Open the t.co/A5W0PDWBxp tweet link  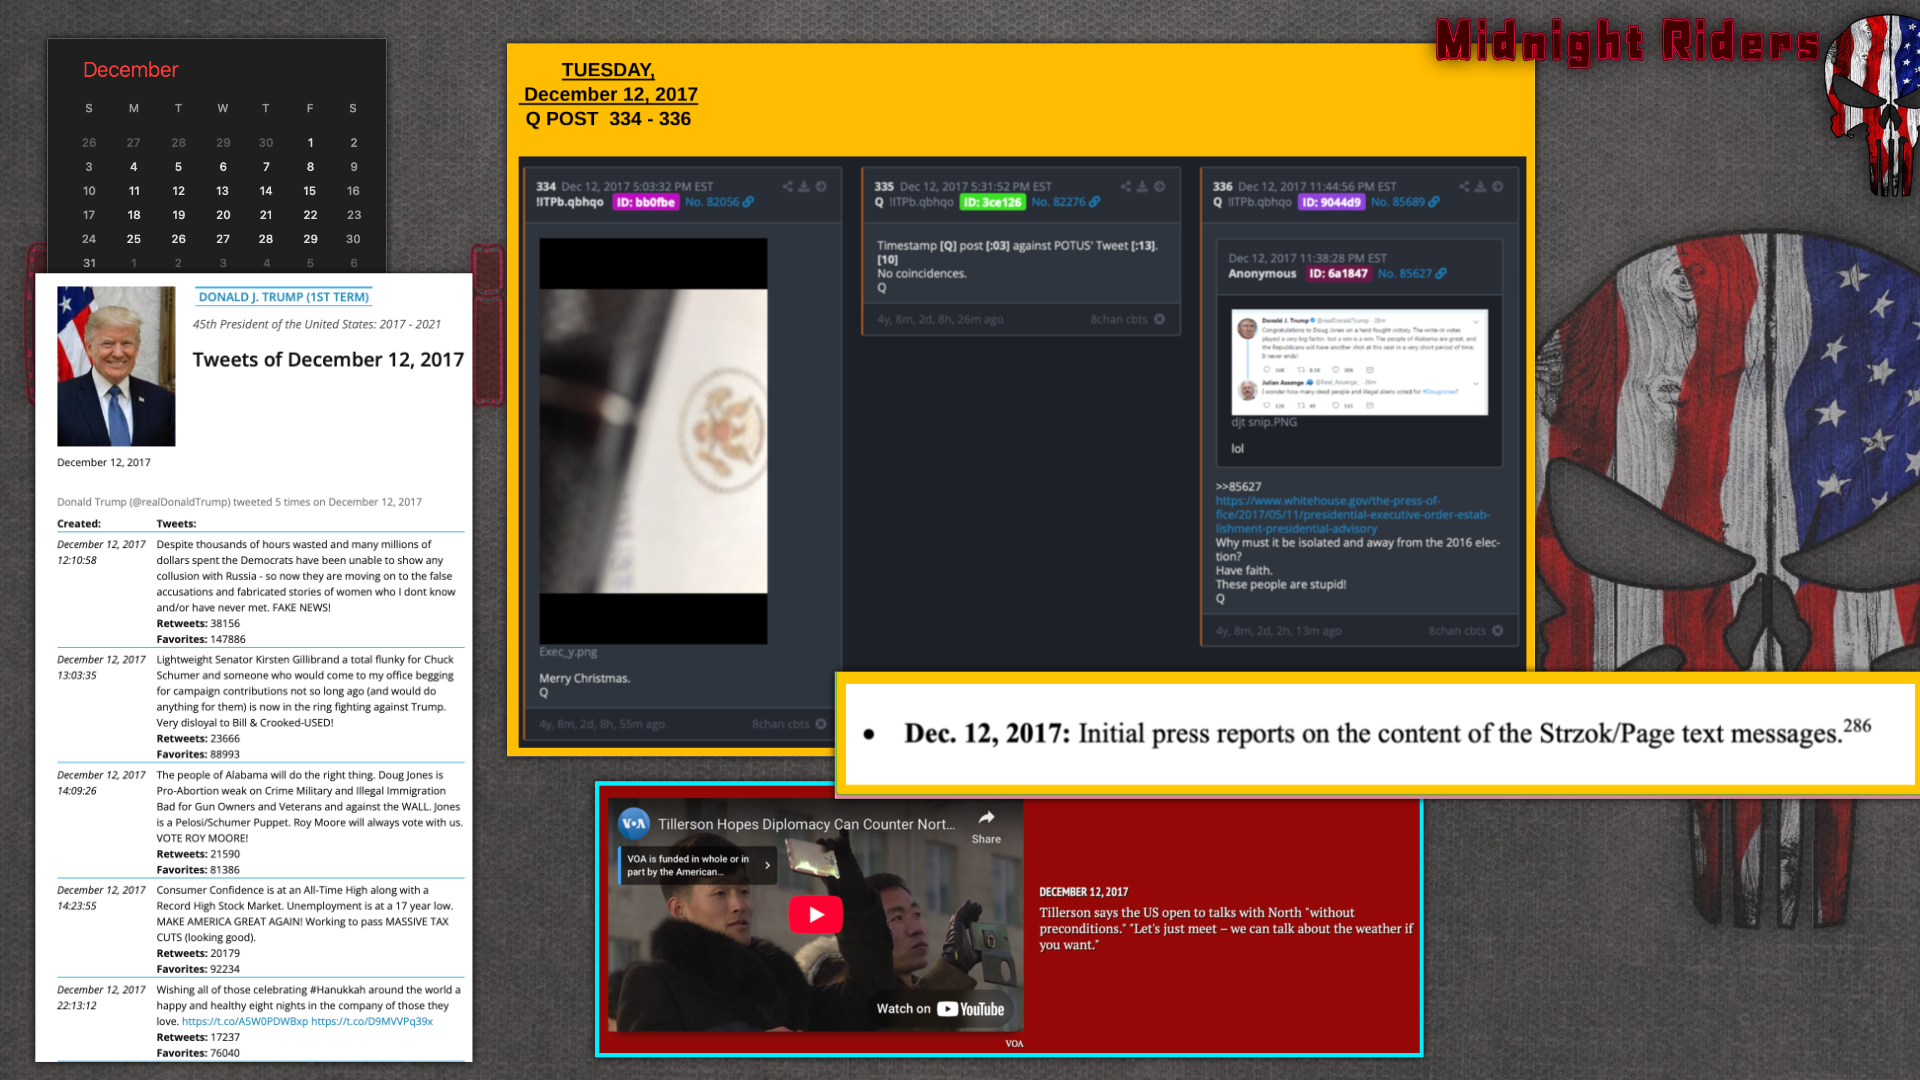[x=244, y=1022]
